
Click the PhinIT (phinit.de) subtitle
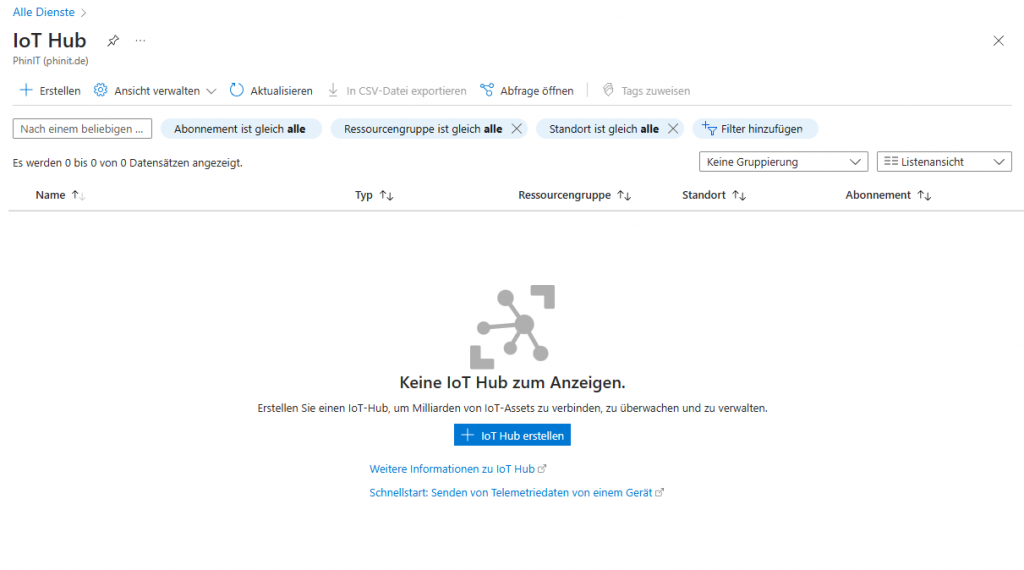pyautogui.click(x=50, y=61)
